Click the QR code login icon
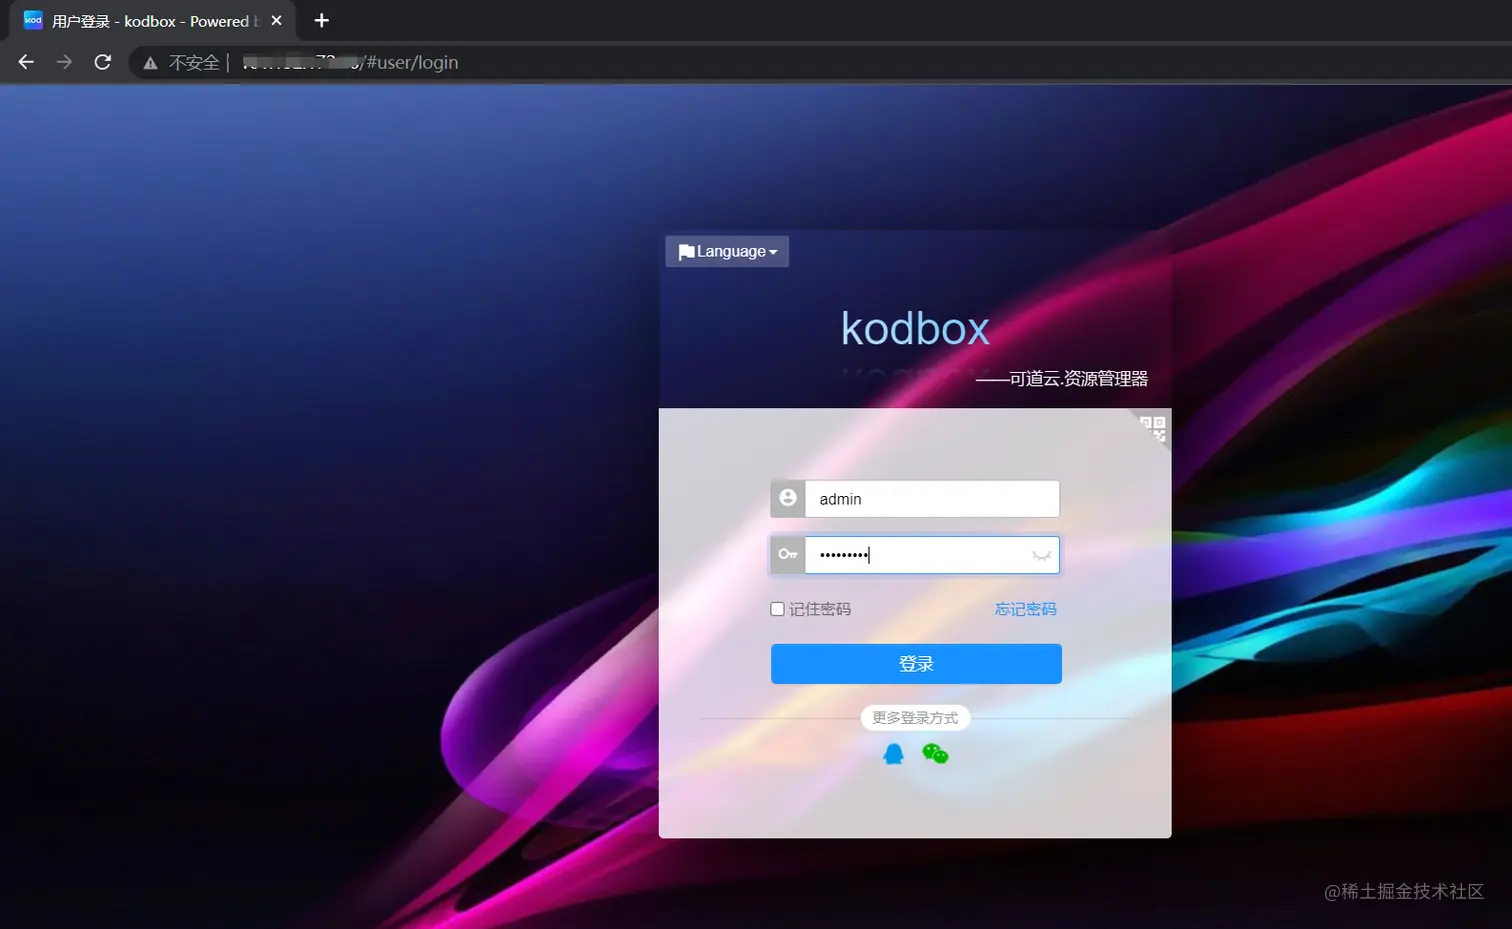Viewport: 1512px width, 929px height. [x=1154, y=428]
